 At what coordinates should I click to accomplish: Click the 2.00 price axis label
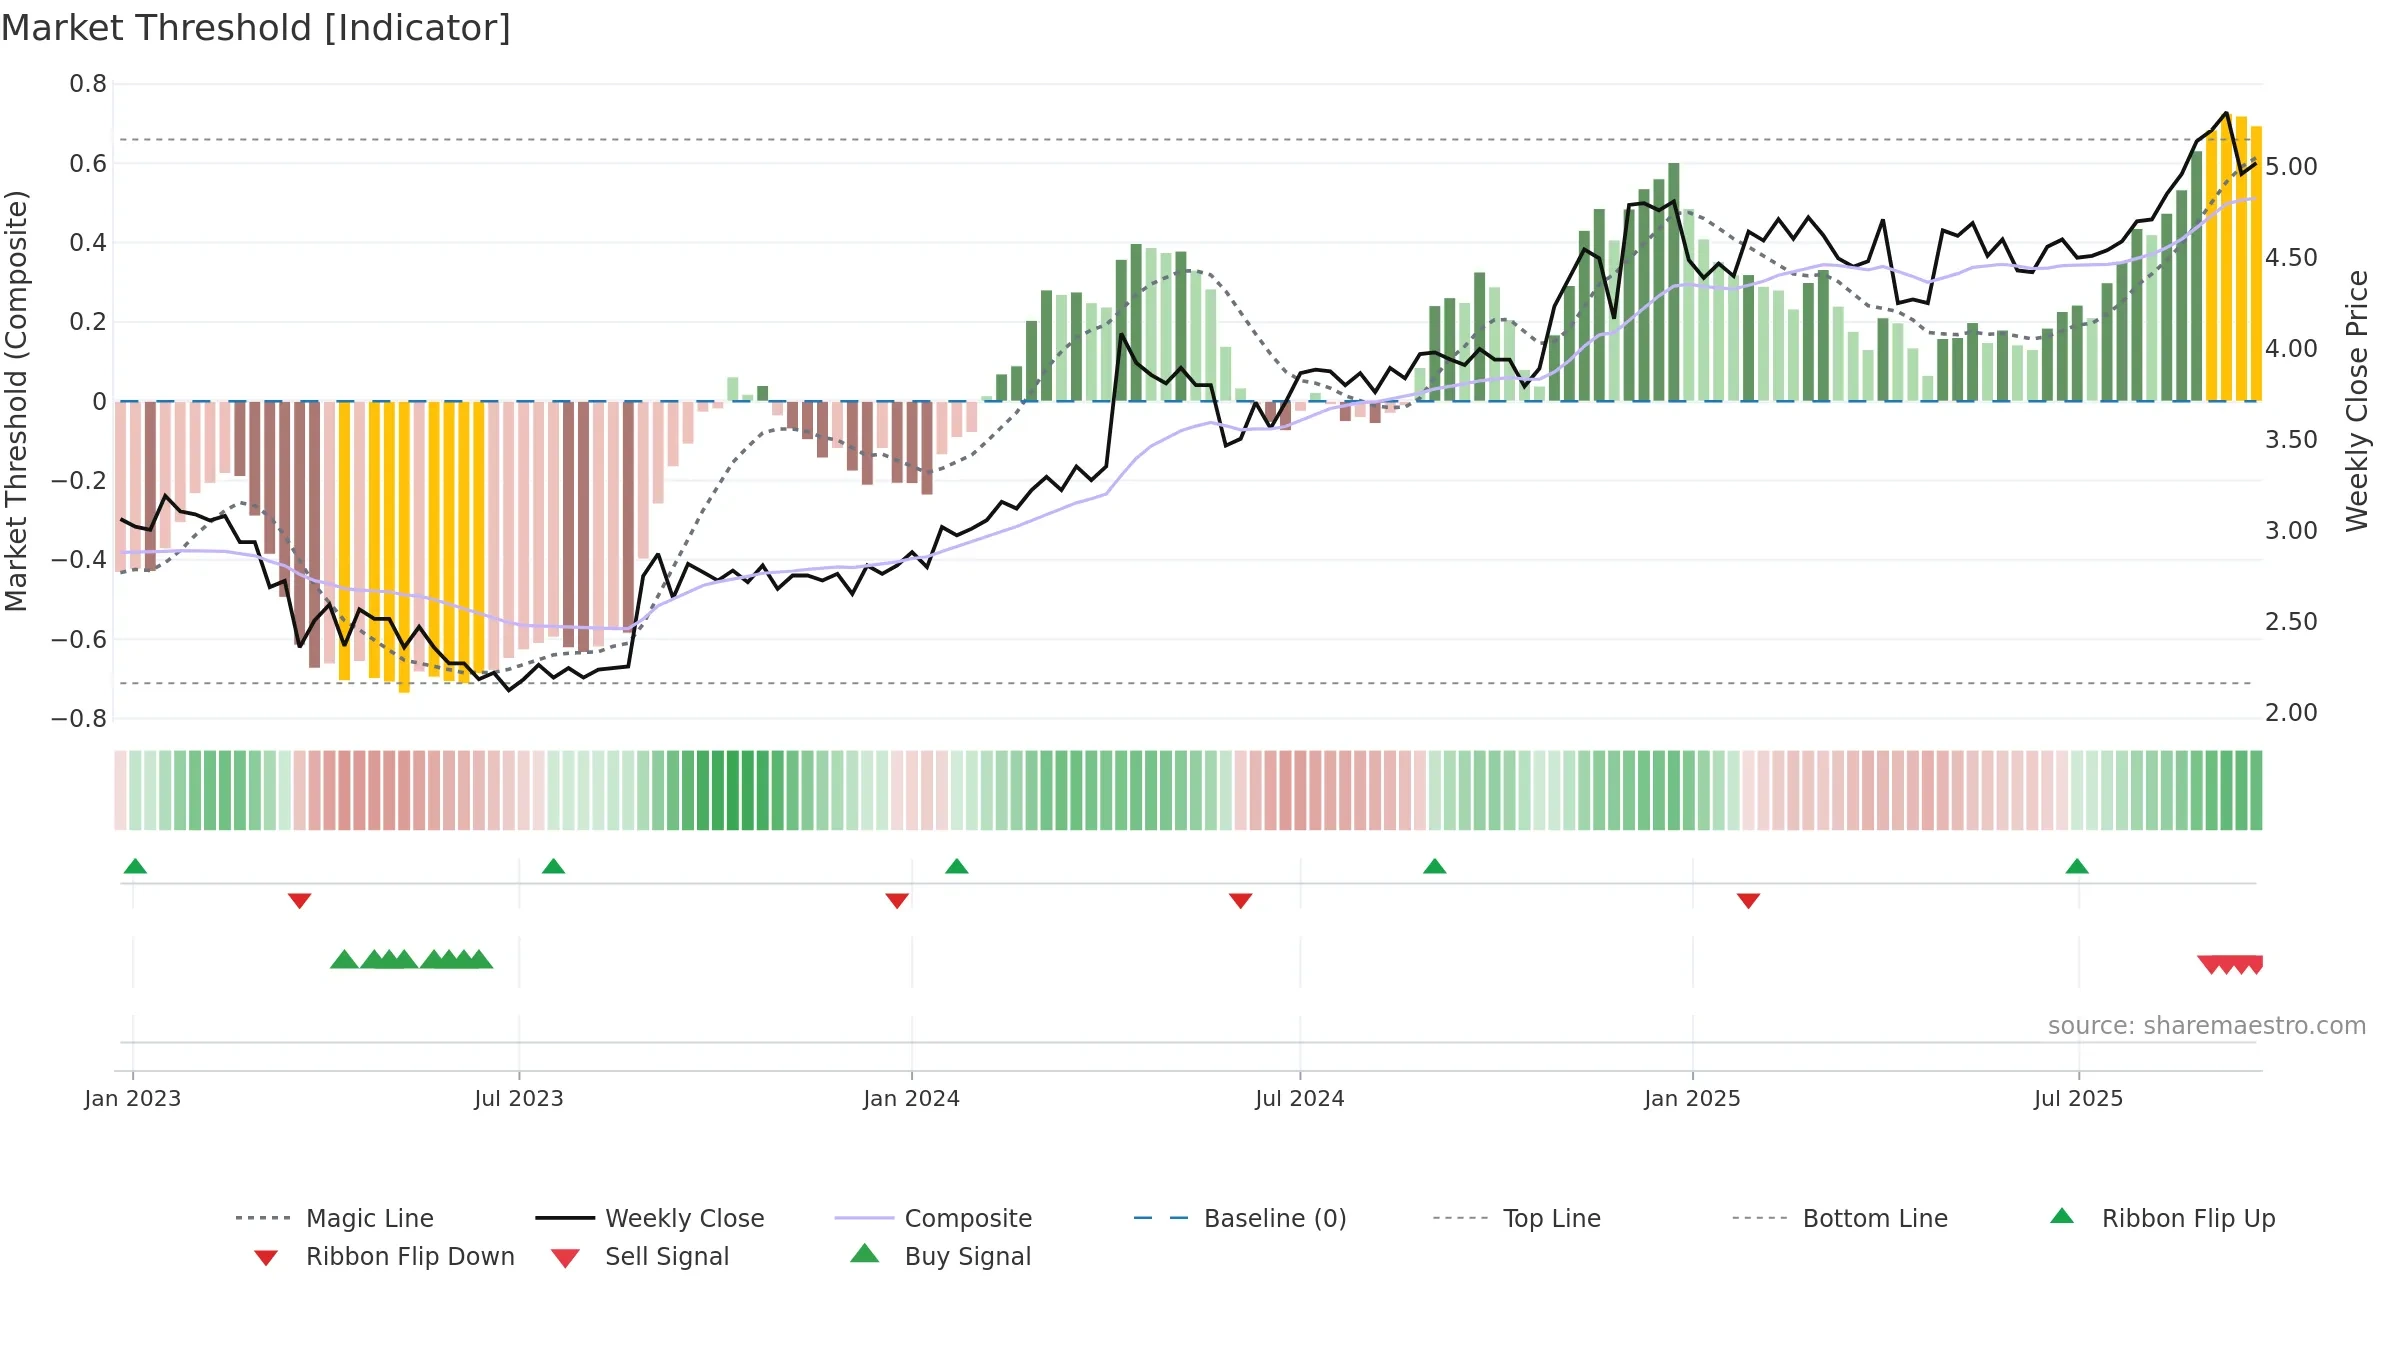click(x=2291, y=713)
